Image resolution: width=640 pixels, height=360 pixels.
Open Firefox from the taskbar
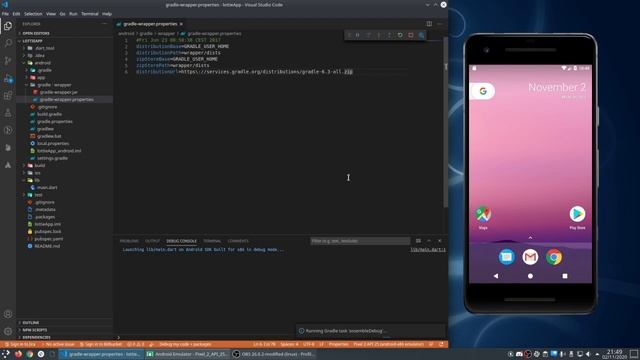pyautogui.click(x=18, y=354)
